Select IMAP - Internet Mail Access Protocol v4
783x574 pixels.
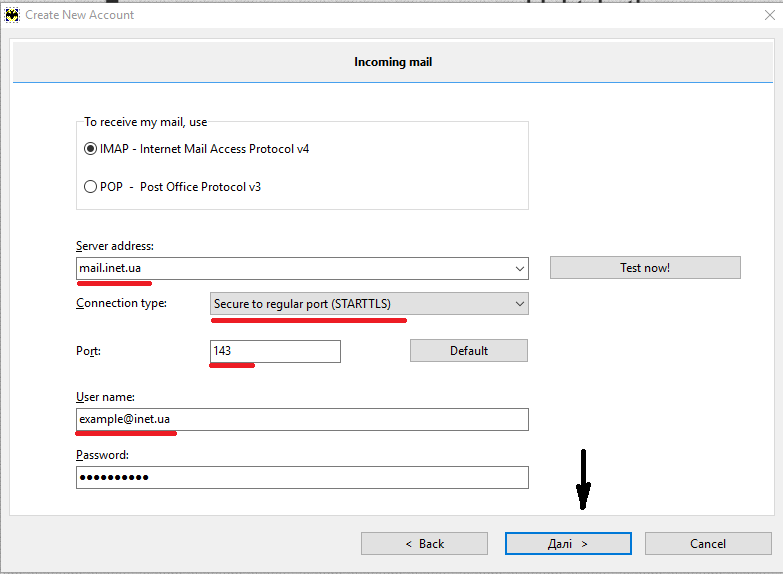coord(91,149)
